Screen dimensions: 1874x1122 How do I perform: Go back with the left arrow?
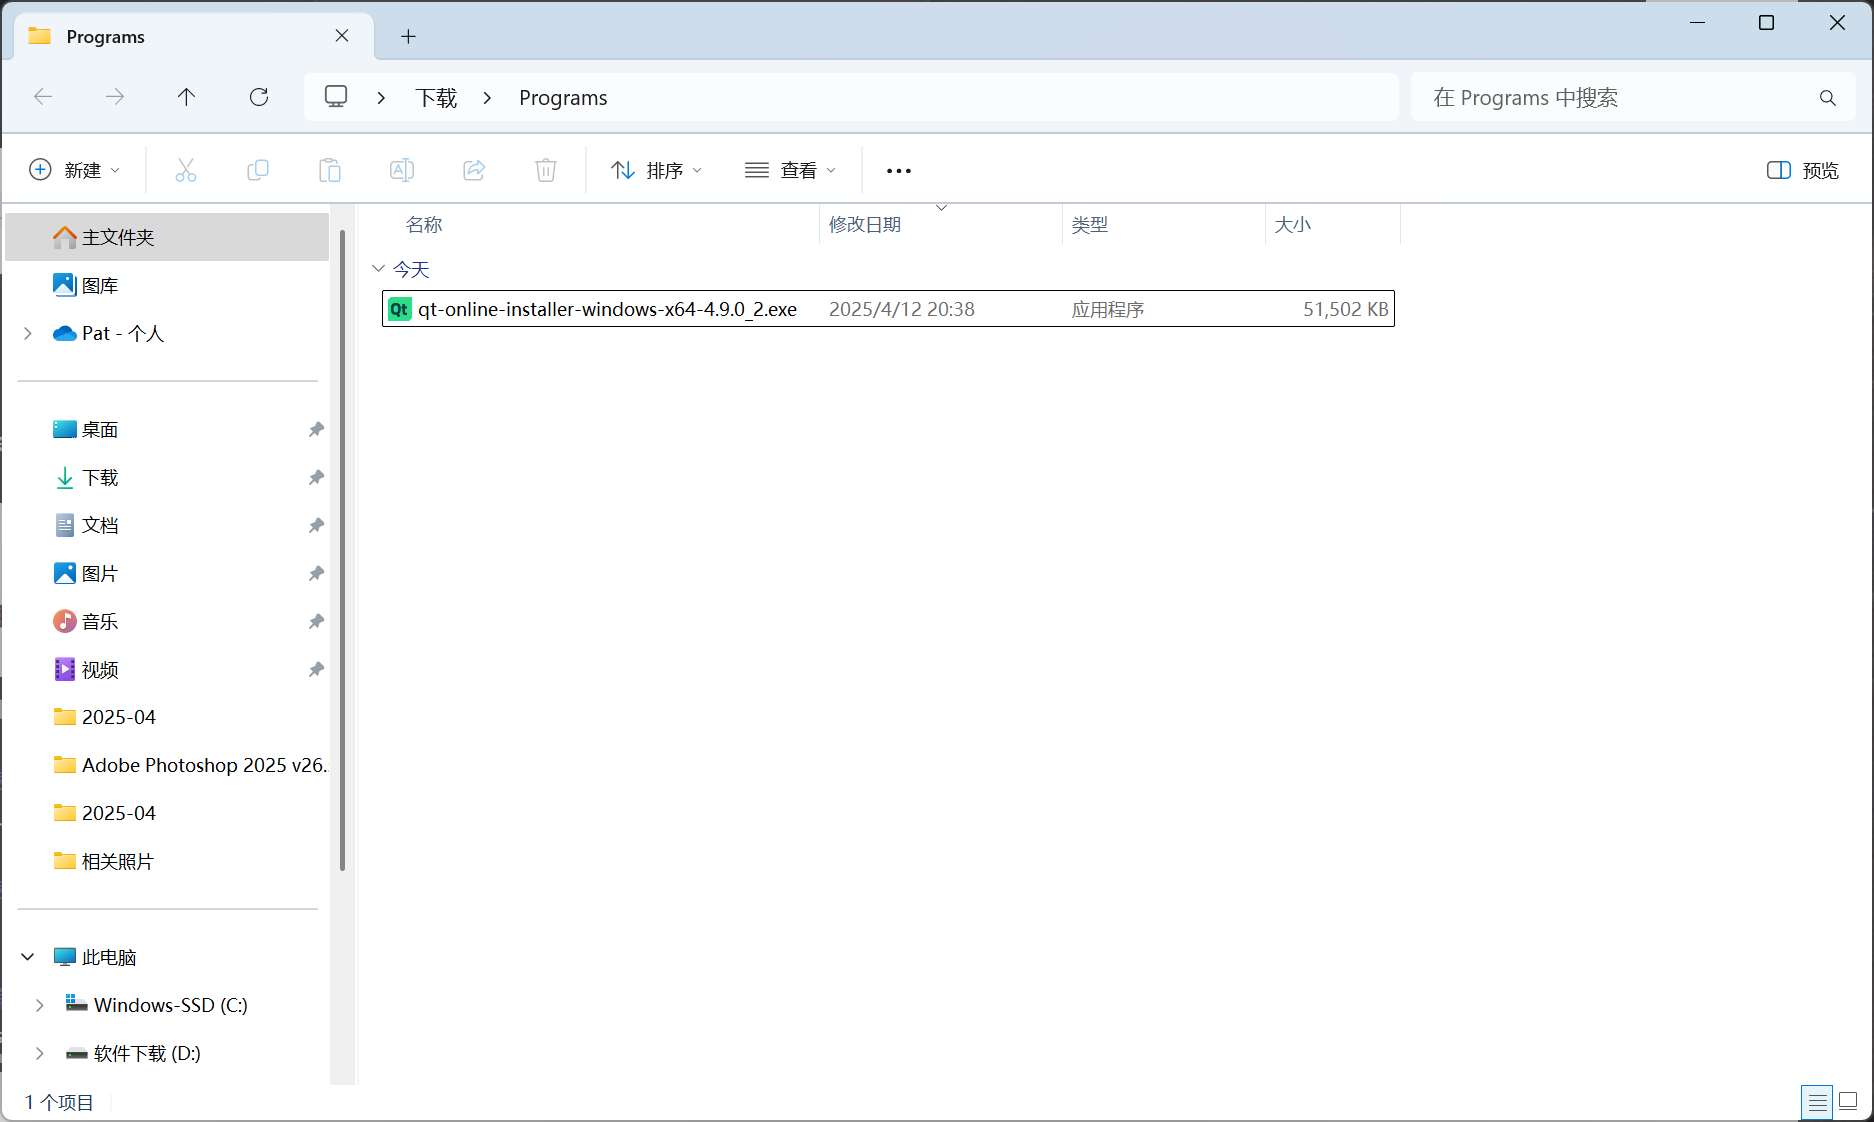click(43, 97)
